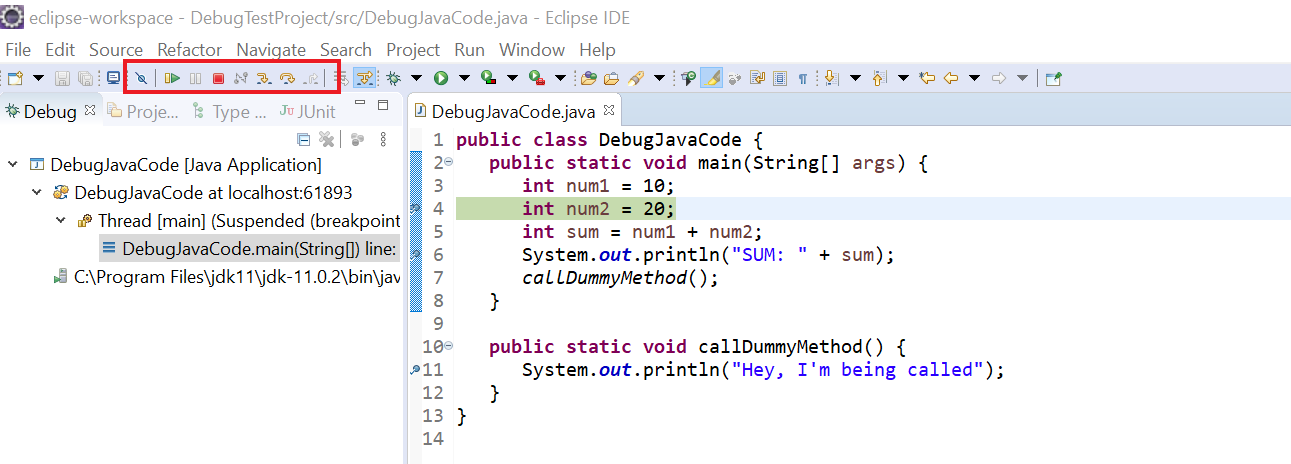Open the console monitor icon
This screenshot has height=464, width=1291.
[114, 77]
